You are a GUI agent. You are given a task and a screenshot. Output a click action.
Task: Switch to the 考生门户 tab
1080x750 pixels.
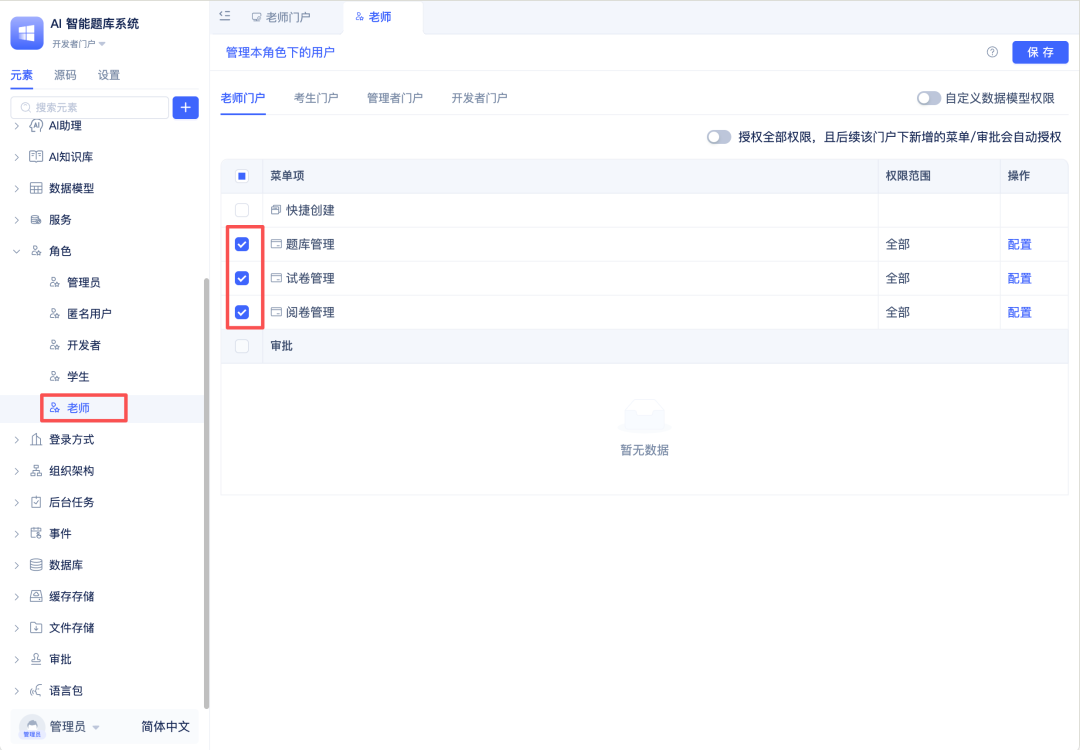click(x=316, y=98)
